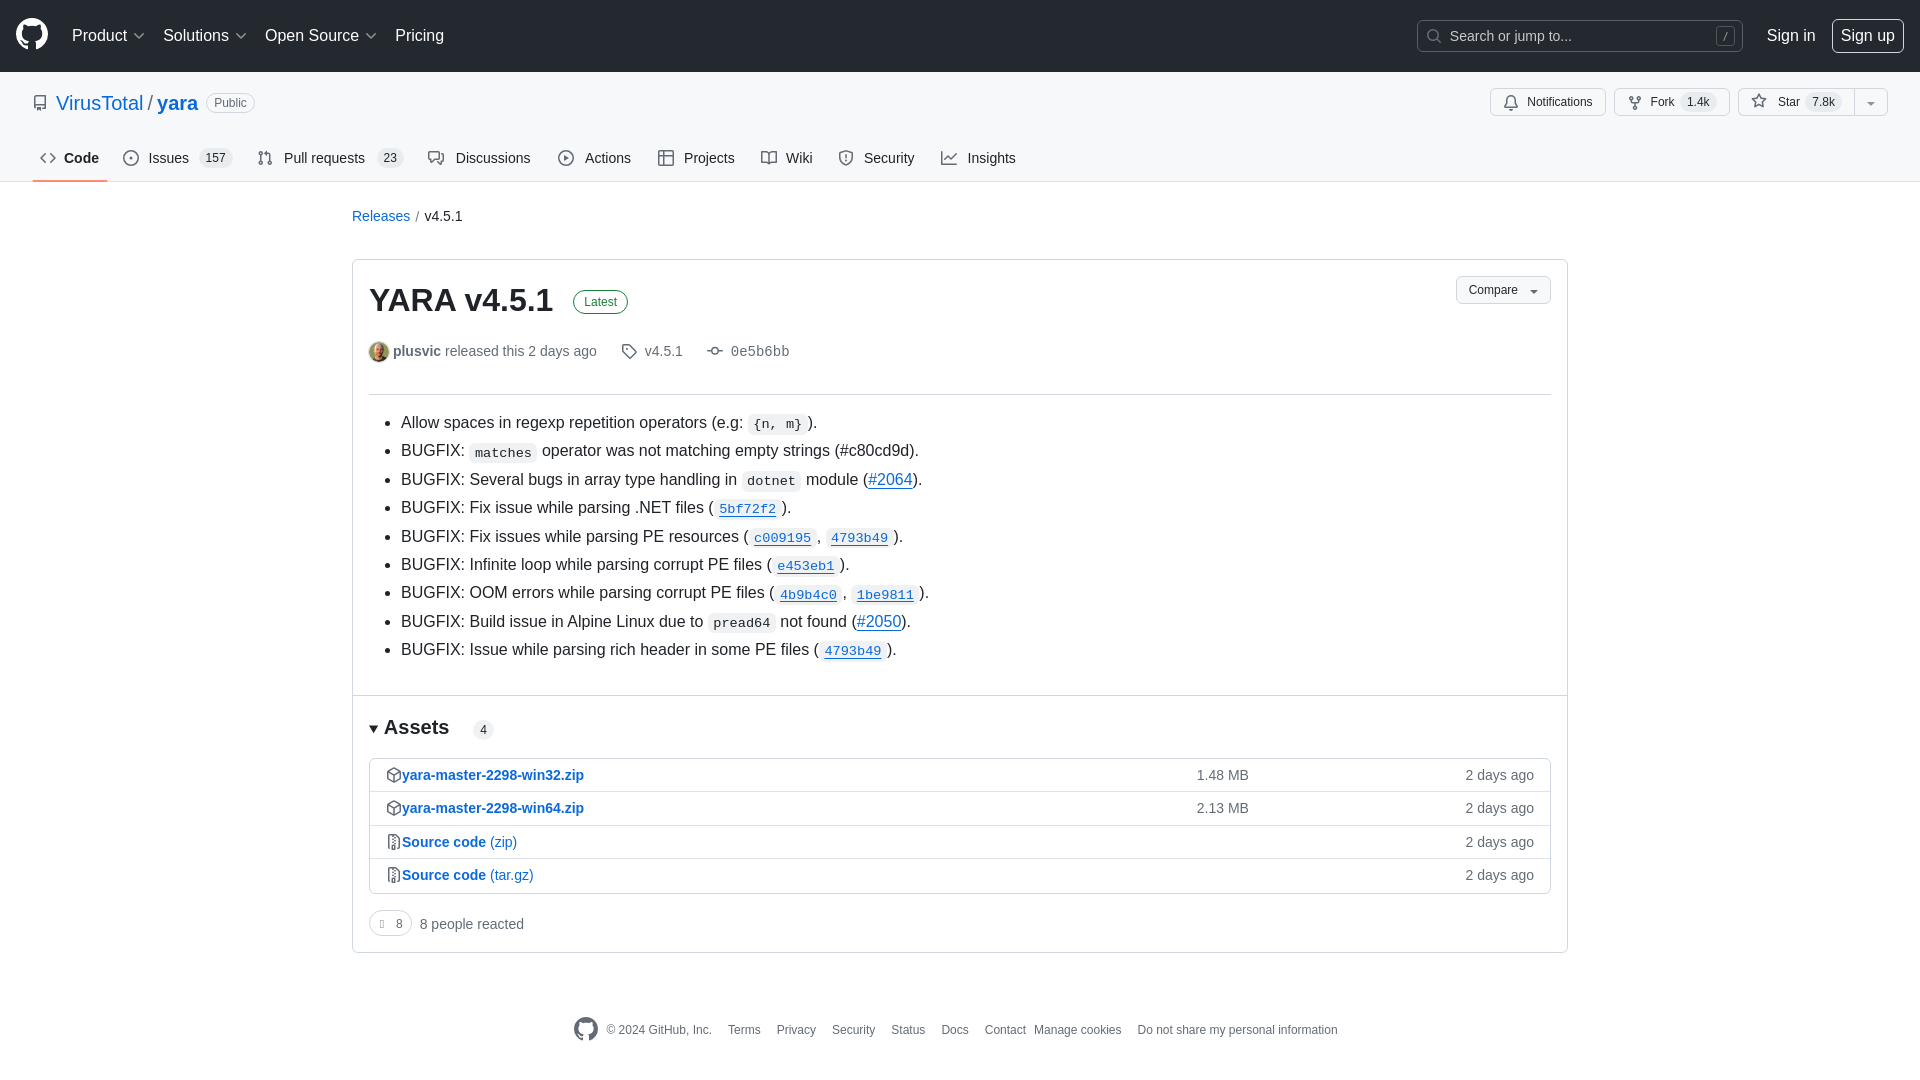Click the plusvic user profile link
Screen dimensions: 1920x1080
[417, 351]
